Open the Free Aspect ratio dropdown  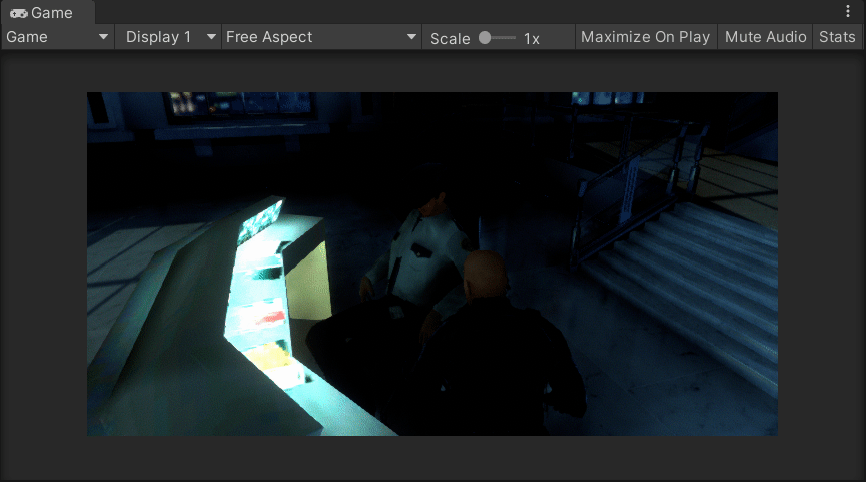click(321, 37)
